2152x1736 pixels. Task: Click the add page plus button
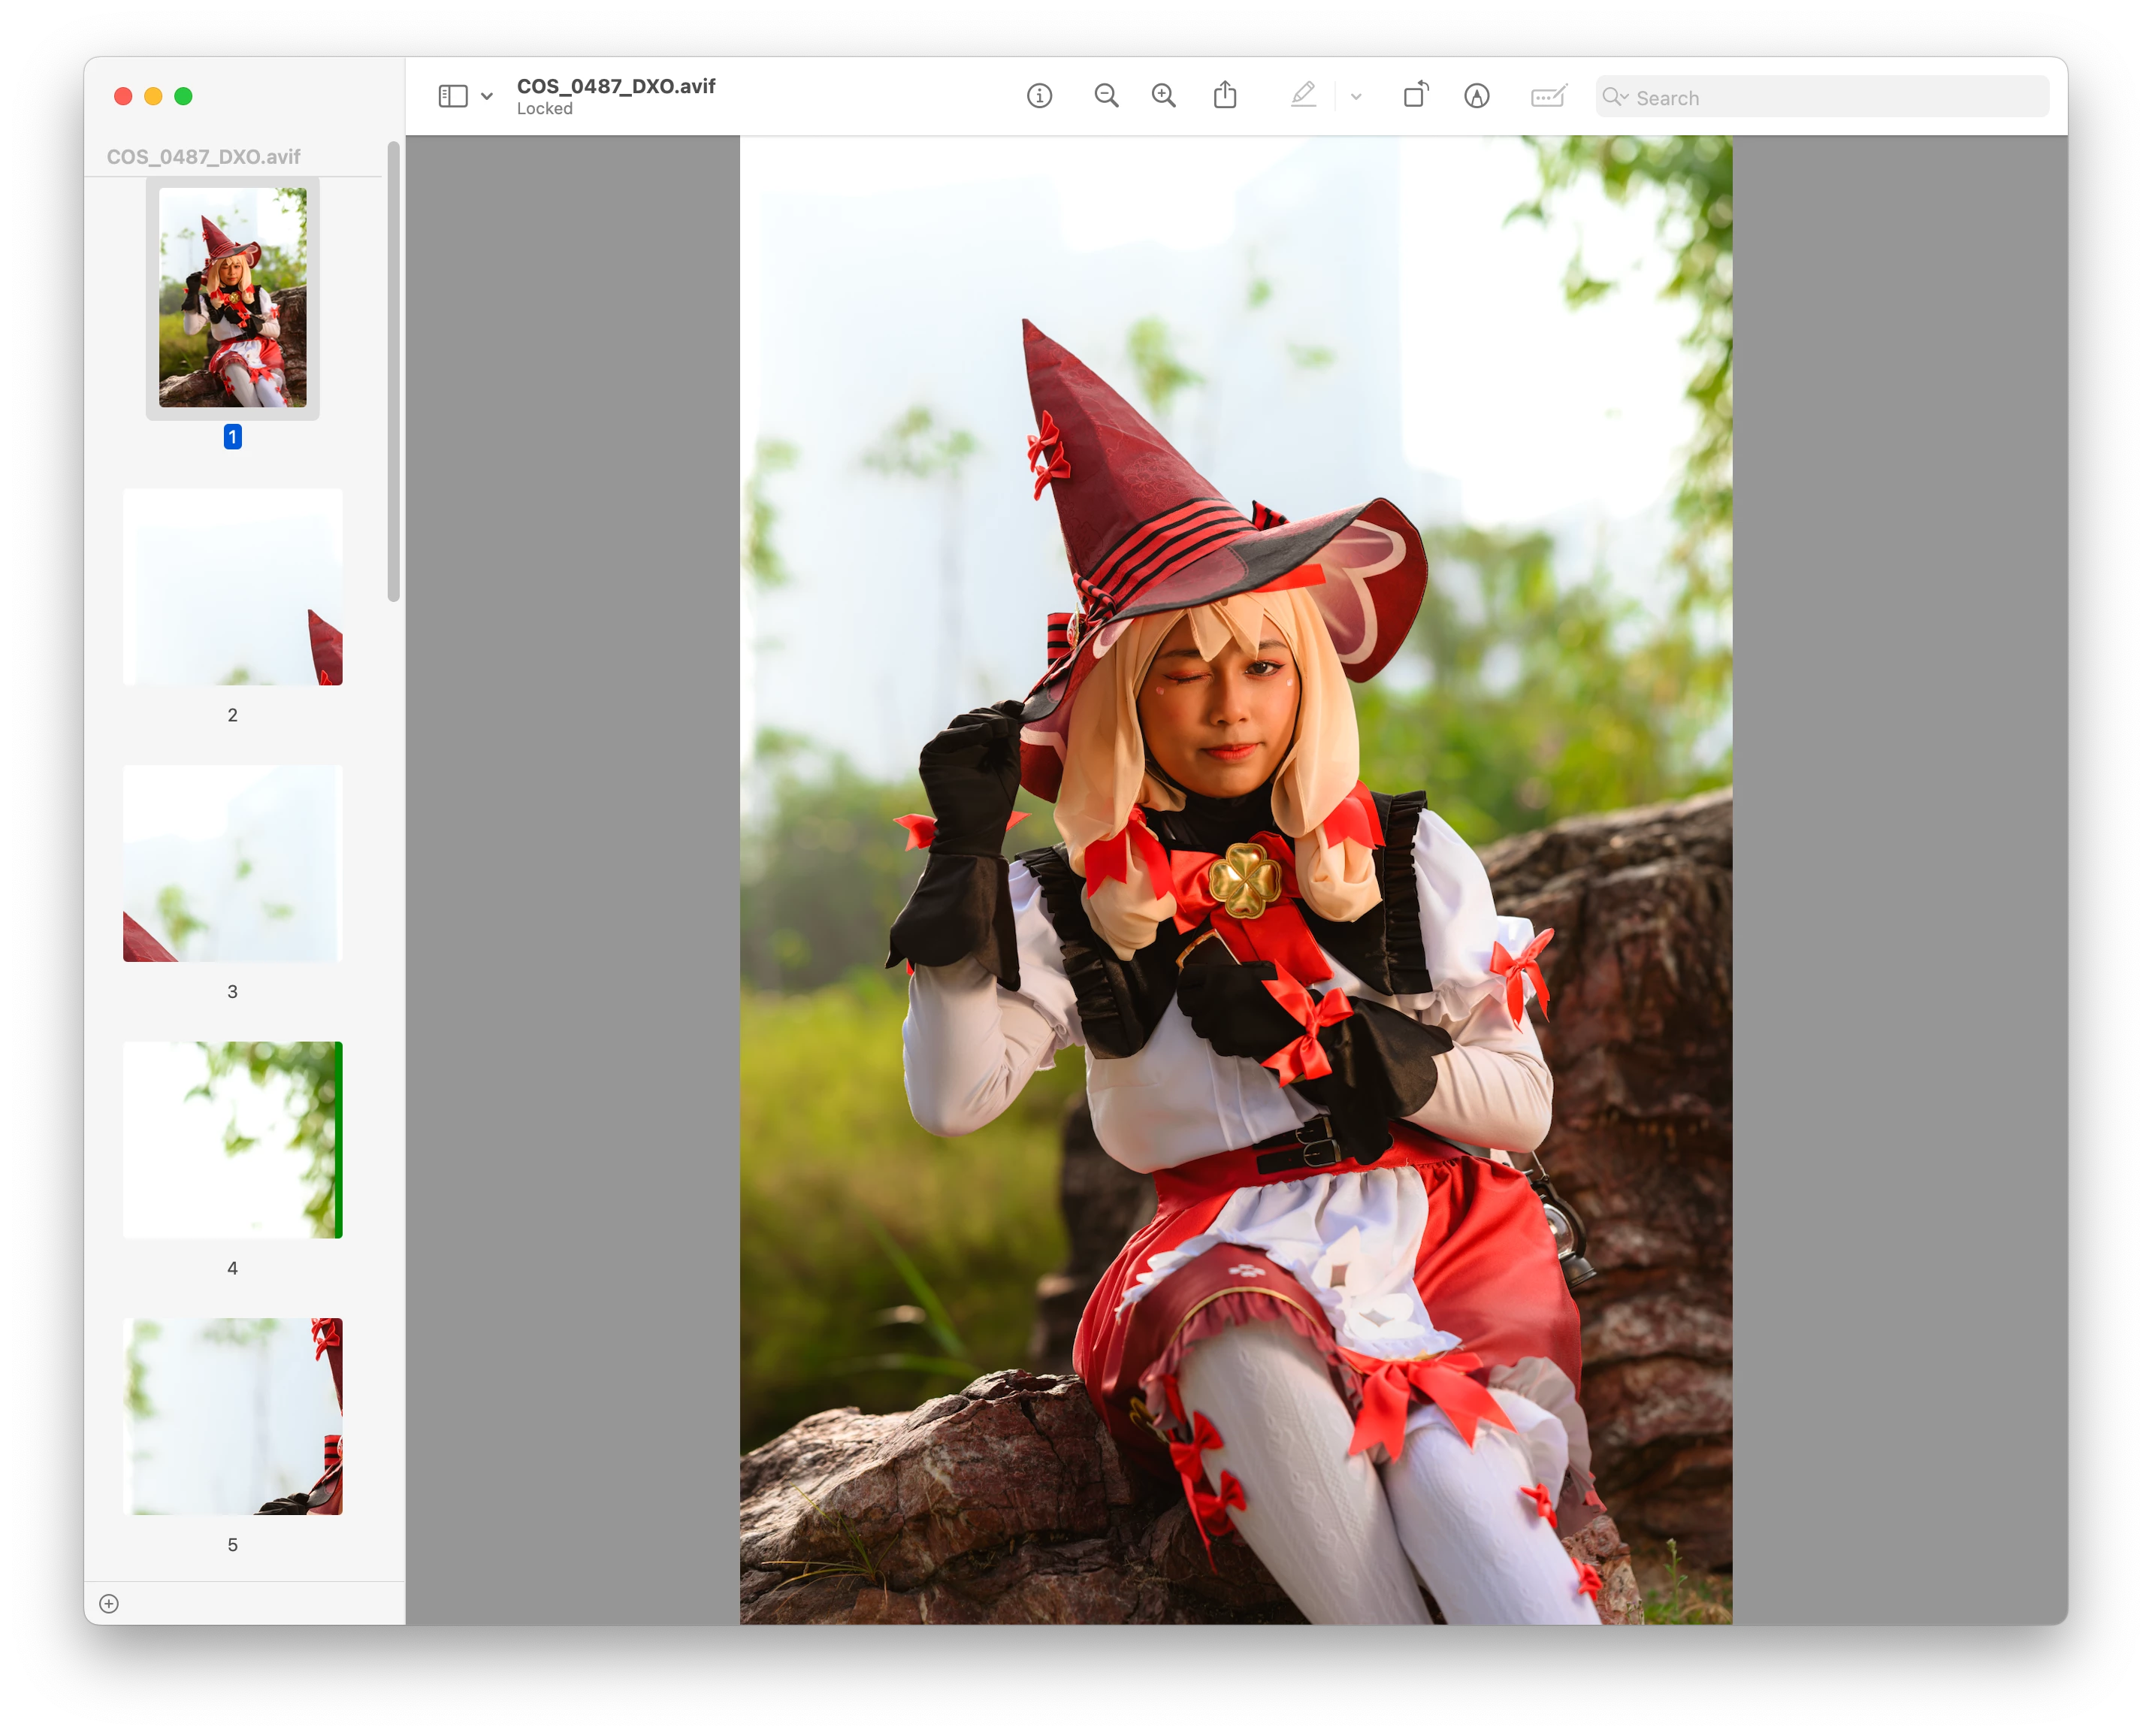[x=109, y=1604]
